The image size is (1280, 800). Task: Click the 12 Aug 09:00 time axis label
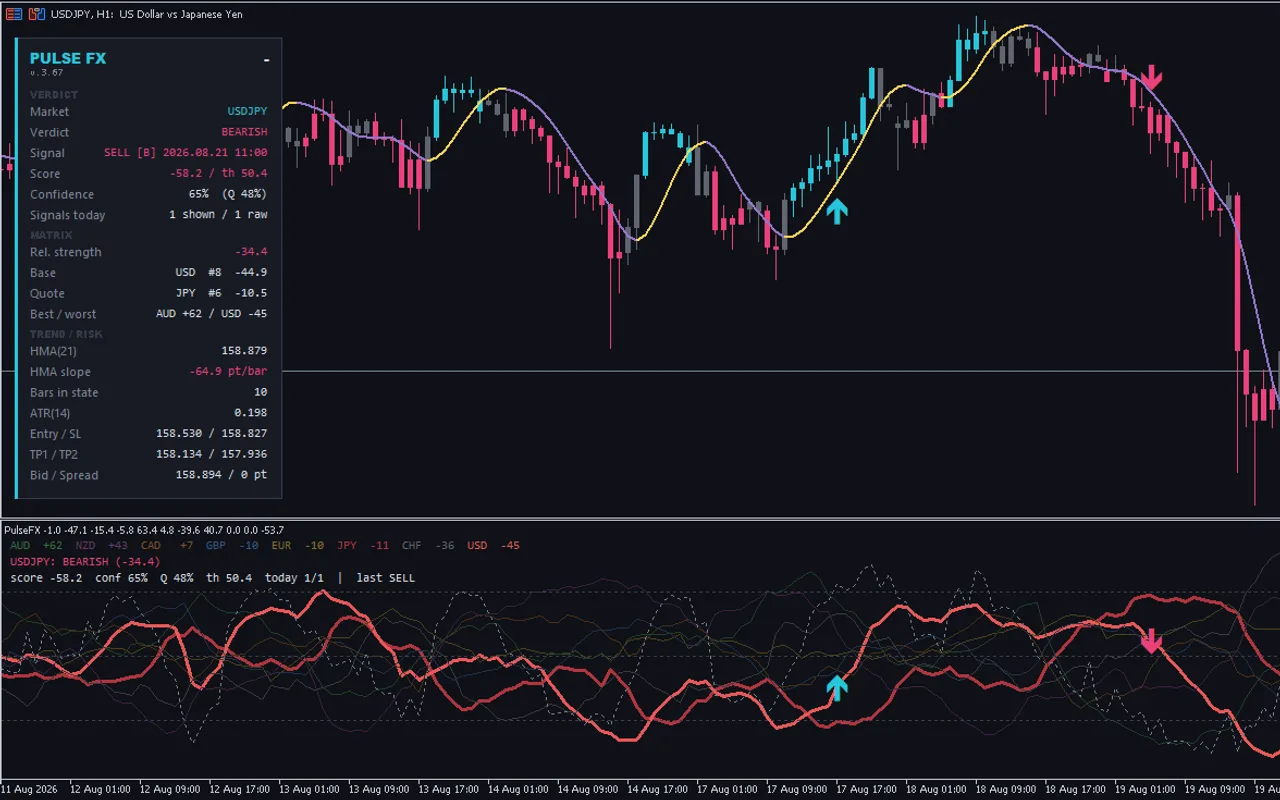169,790
